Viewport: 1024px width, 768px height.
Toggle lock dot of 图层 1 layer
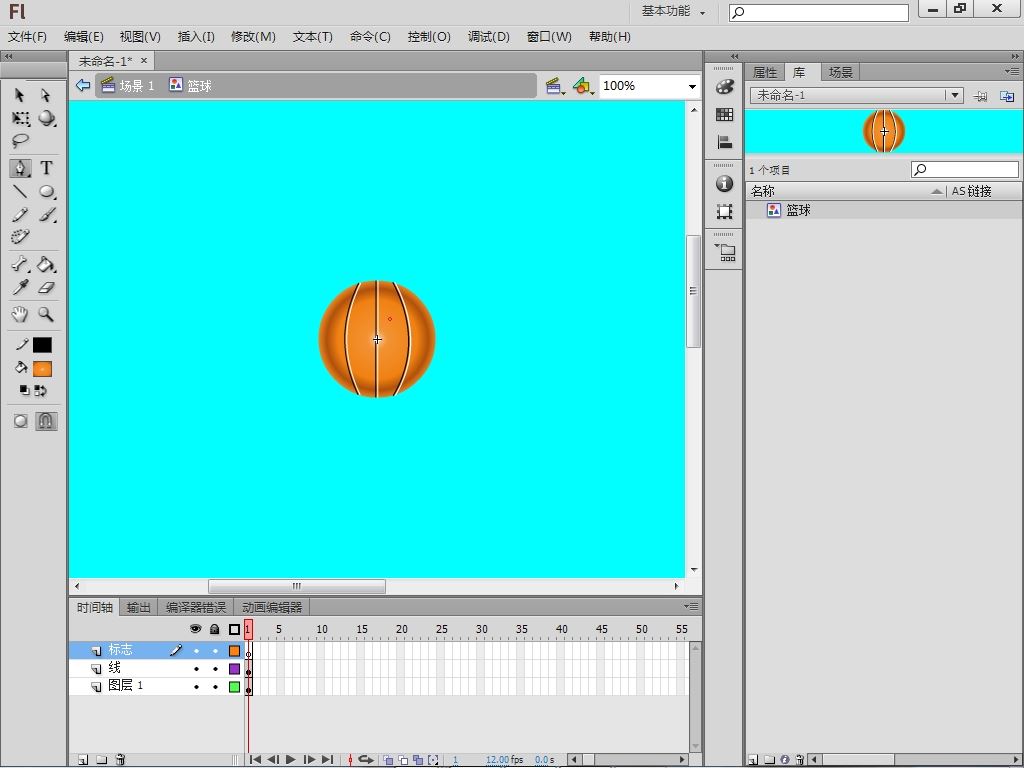point(215,687)
